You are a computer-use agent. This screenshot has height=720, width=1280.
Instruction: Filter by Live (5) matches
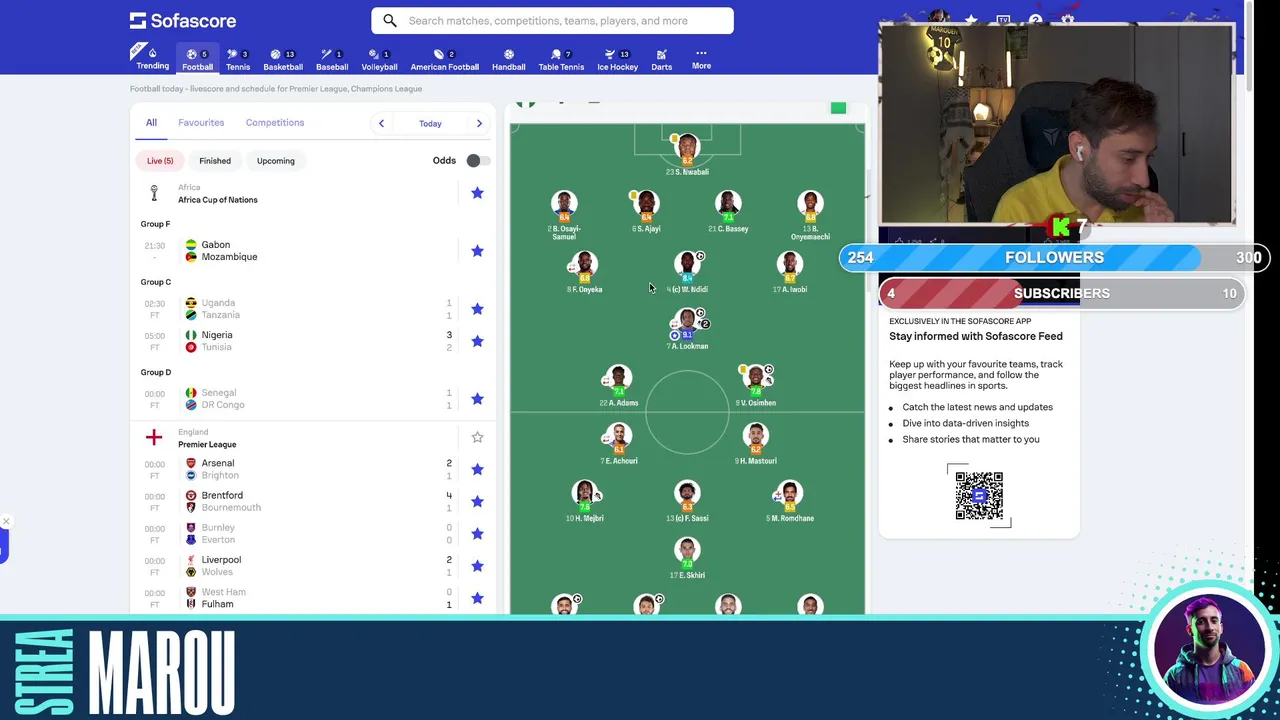160,160
